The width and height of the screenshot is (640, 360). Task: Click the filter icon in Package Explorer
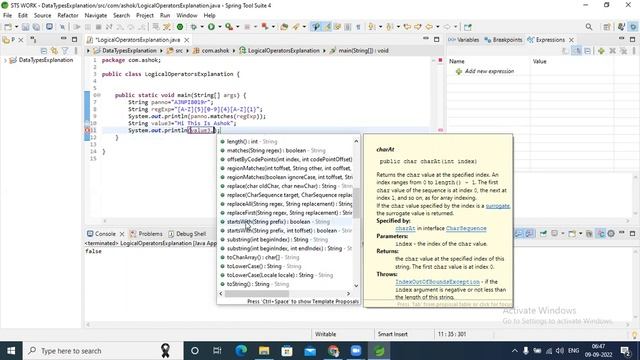click(x=65, y=51)
